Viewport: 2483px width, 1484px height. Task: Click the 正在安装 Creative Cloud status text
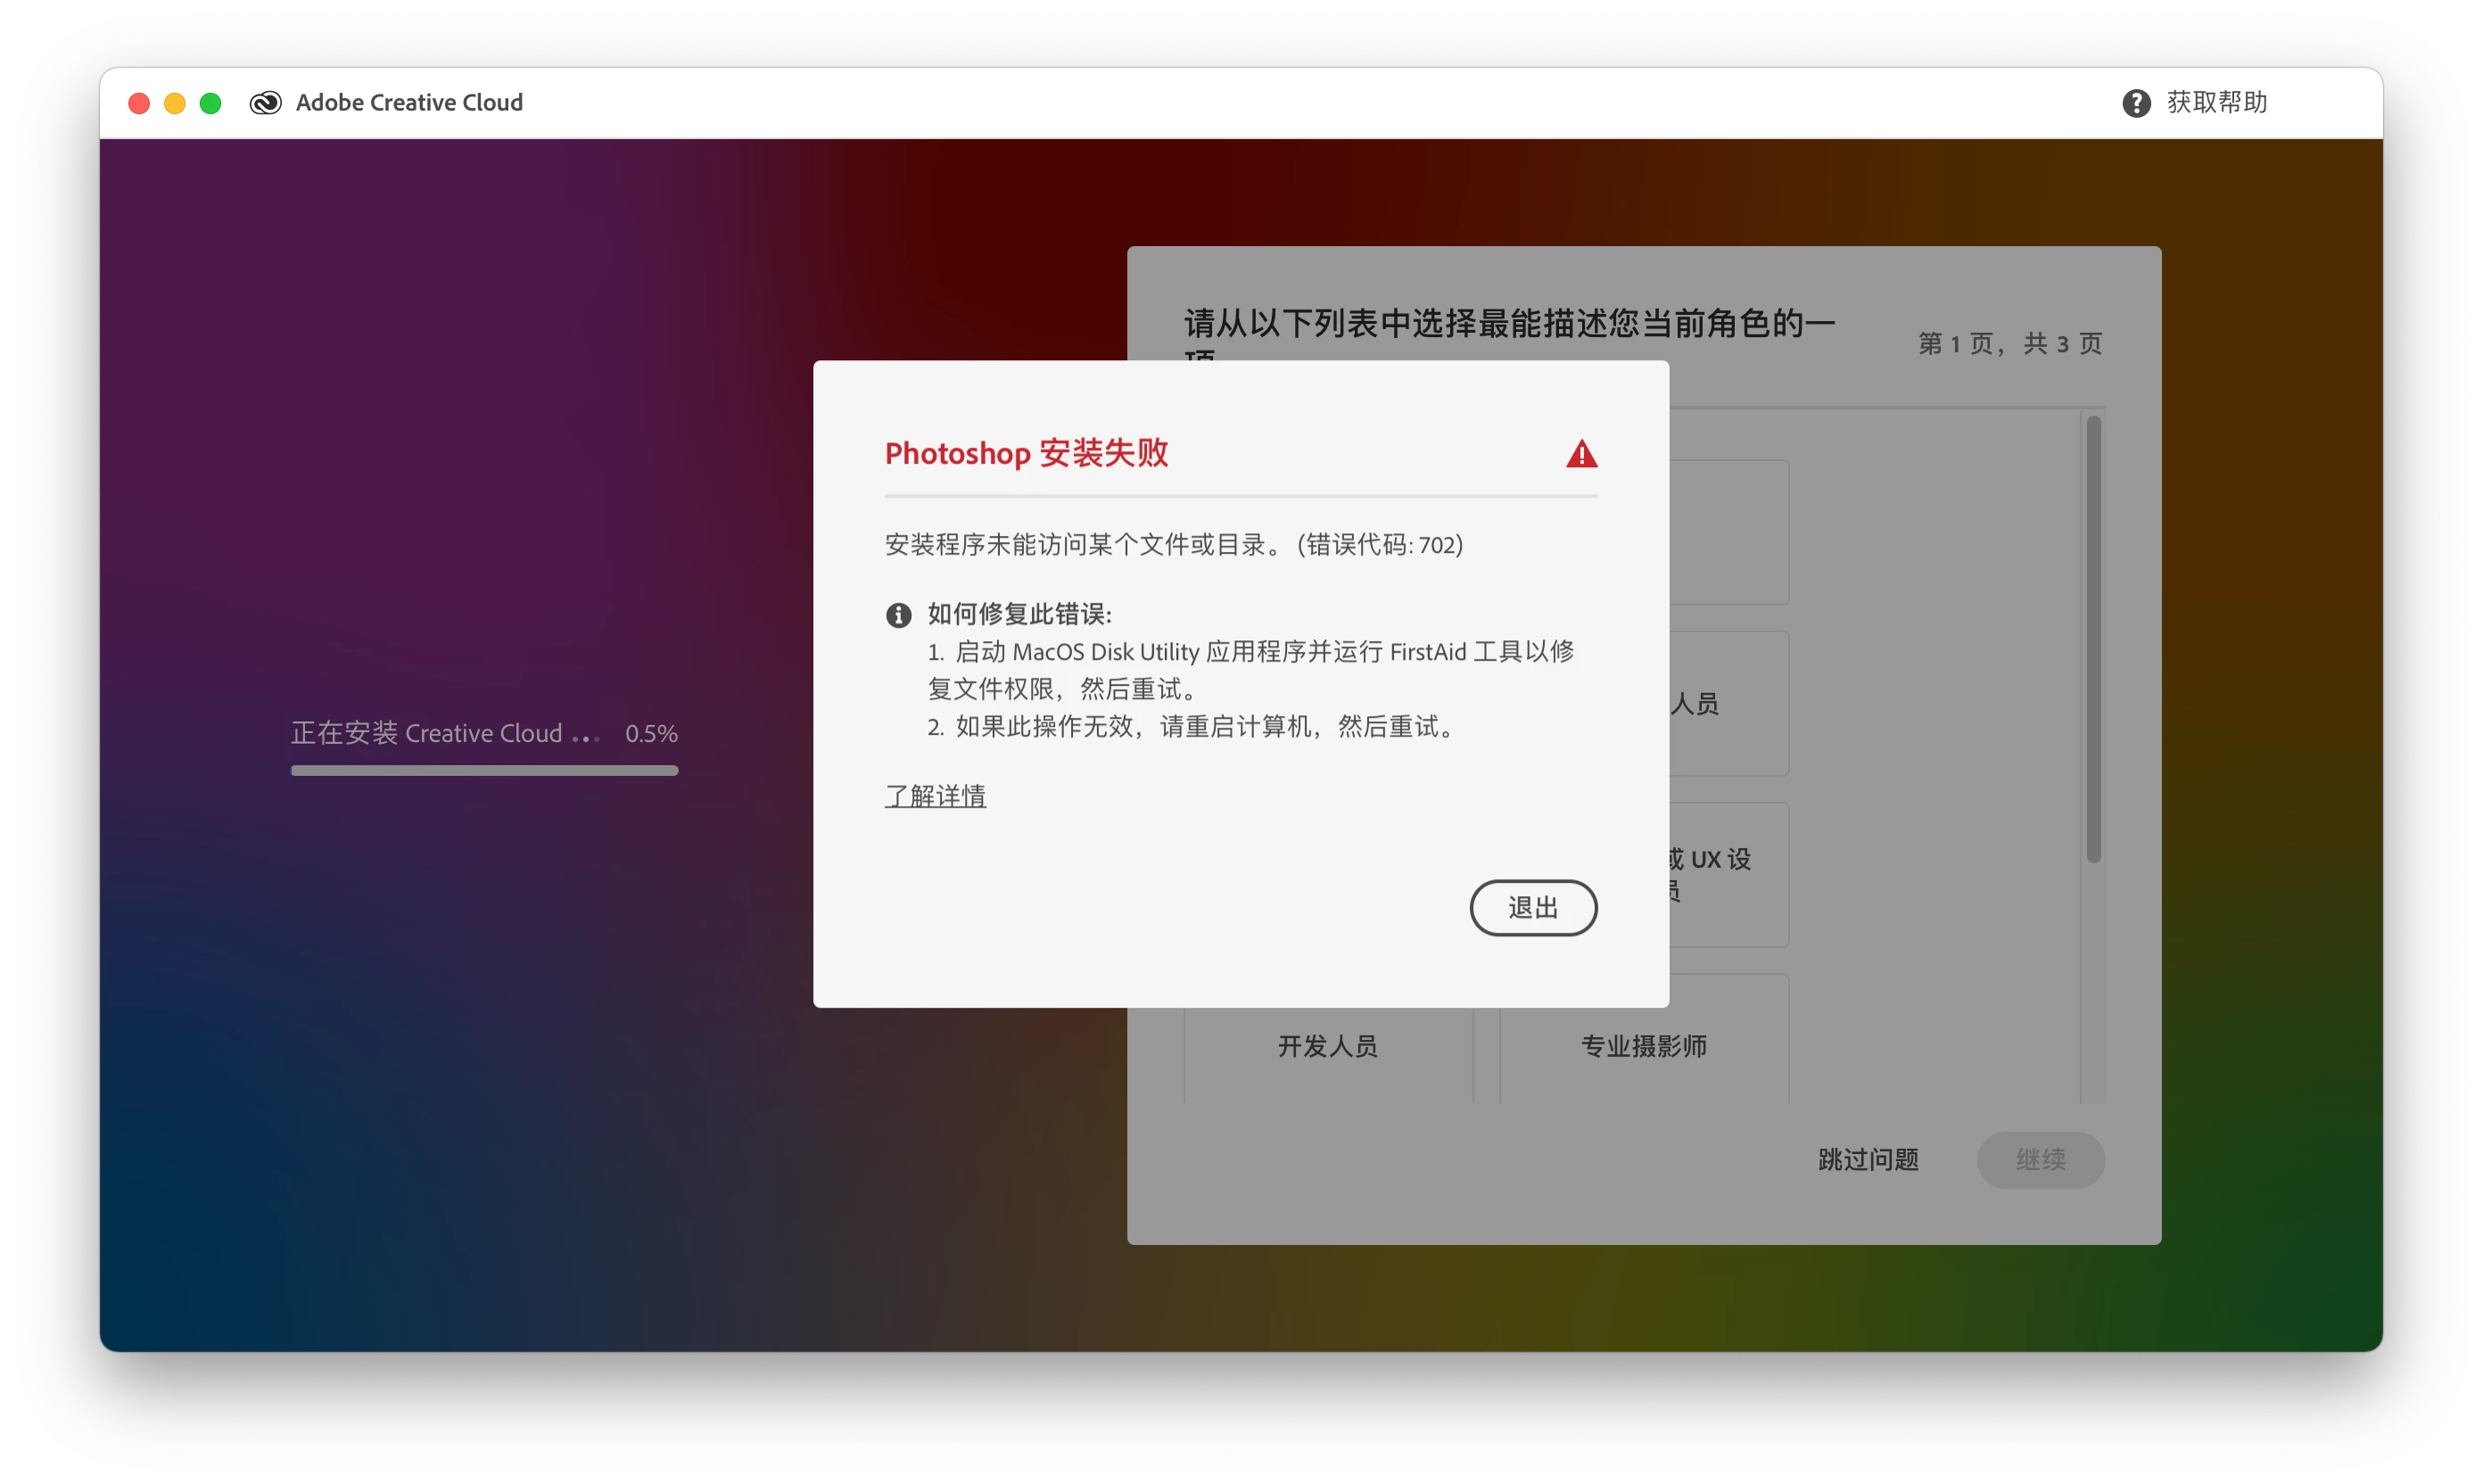coord(427,733)
